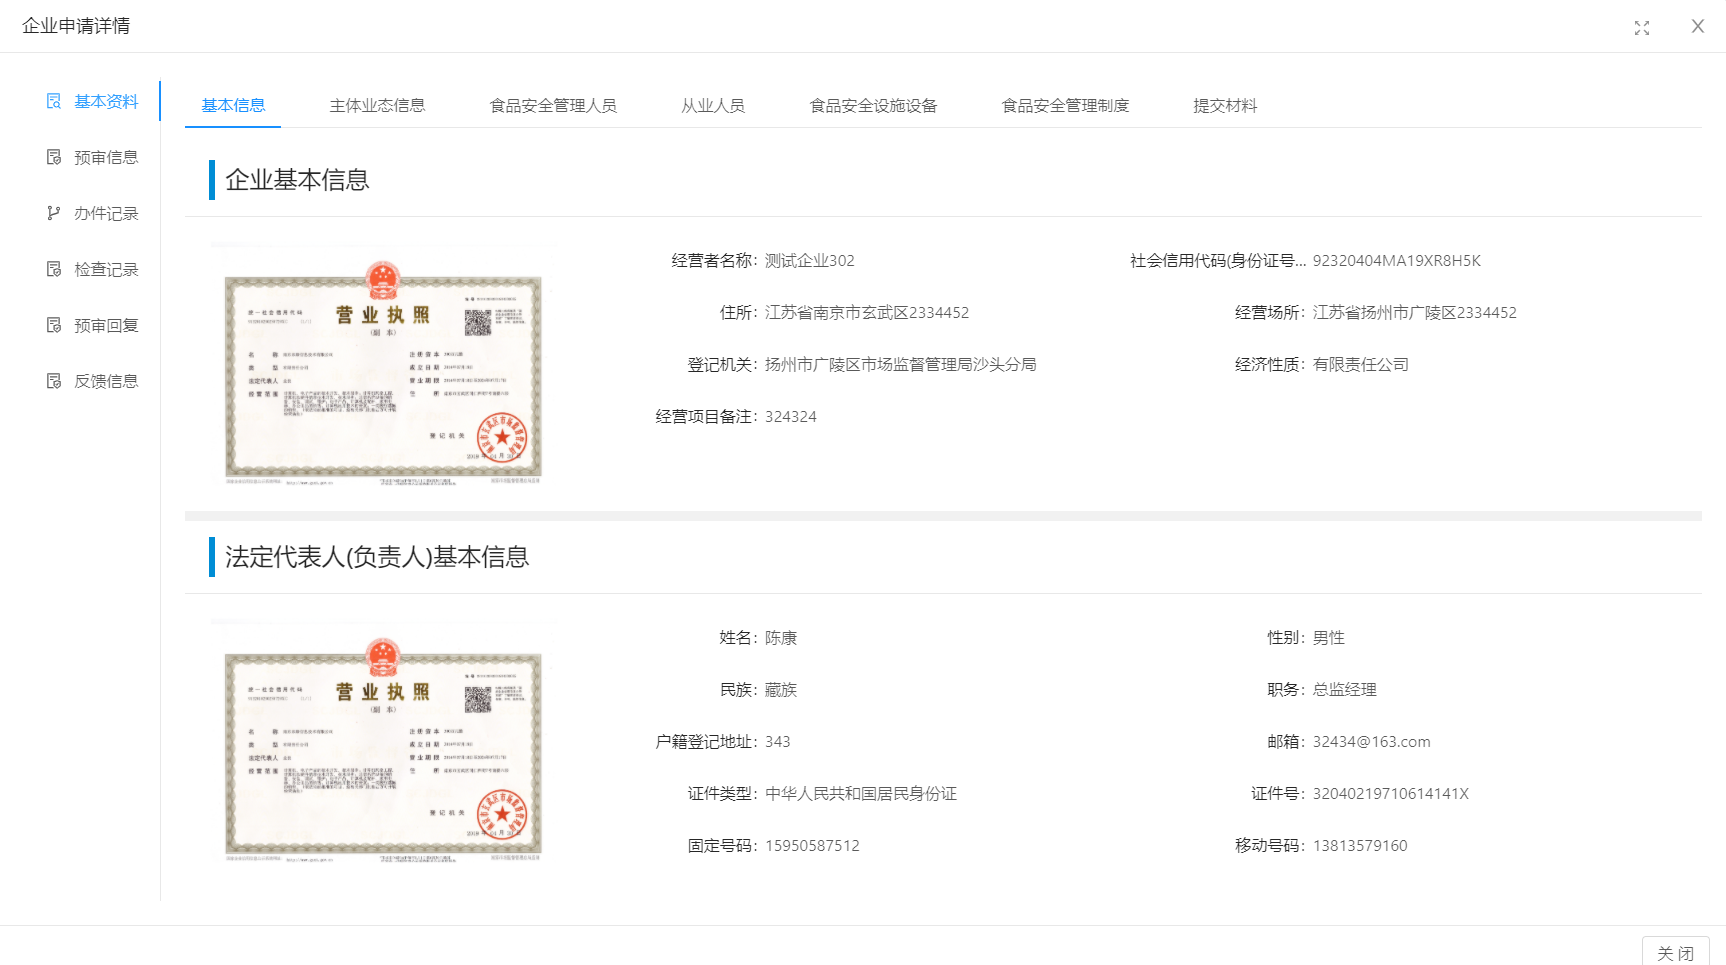Open the business license image in 企业基本信息
This screenshot has height=965, width=1726.
click(x=383, y=366)
